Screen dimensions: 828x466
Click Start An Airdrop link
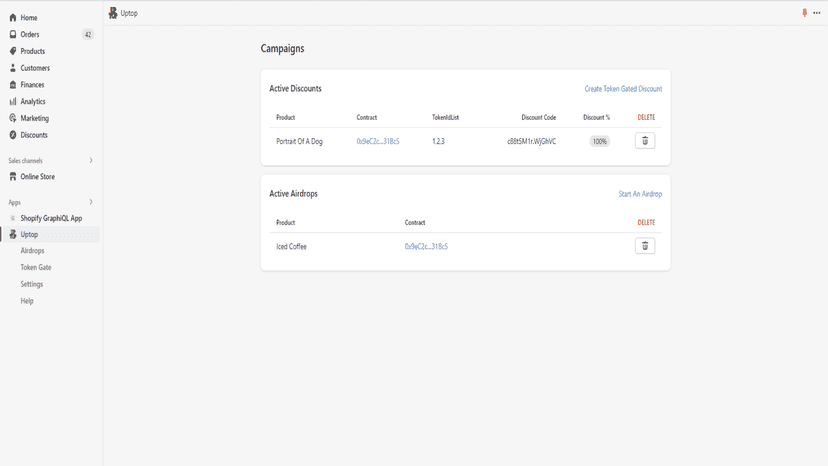[640, 194]
